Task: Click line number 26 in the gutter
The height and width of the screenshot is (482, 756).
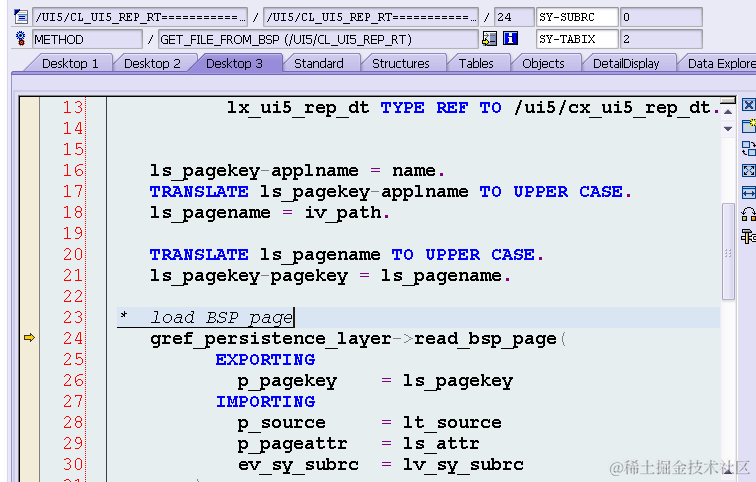Action: point(73,381)
